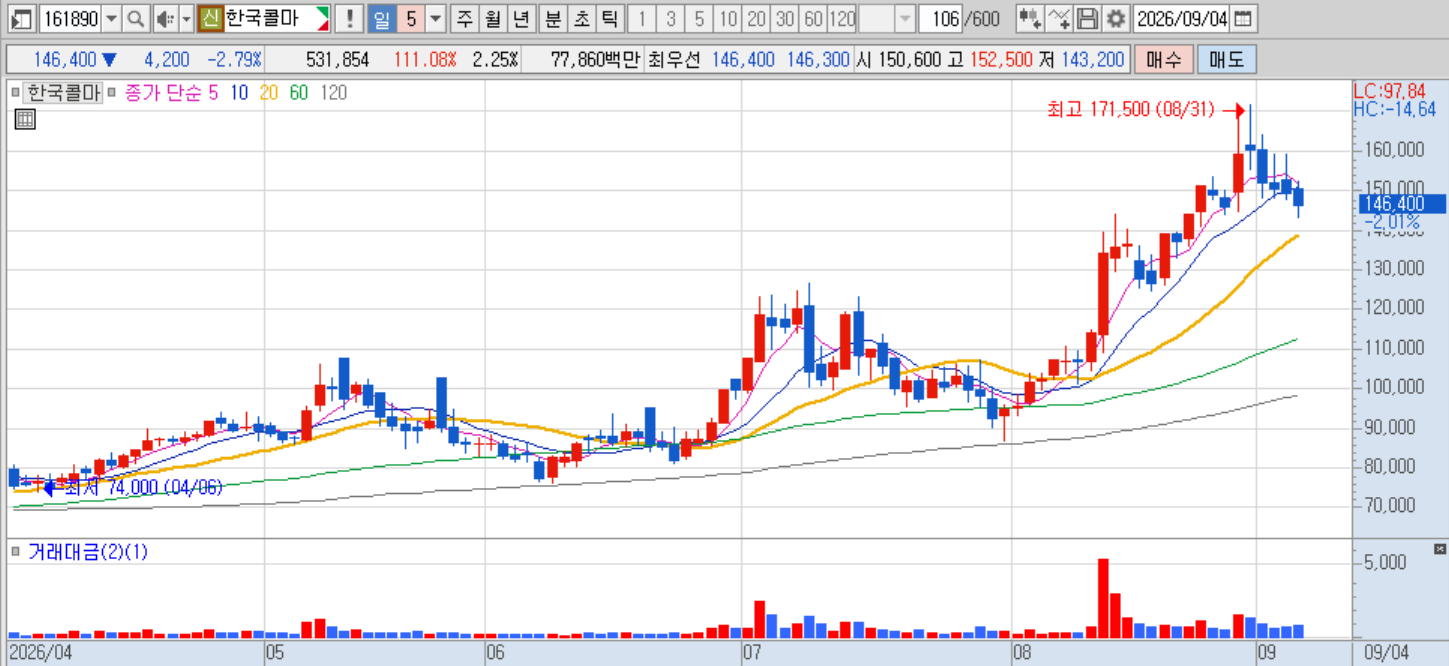Click the exclamation mark info icon
Viewport: 1449px width, 666px height.
[349, 18]
